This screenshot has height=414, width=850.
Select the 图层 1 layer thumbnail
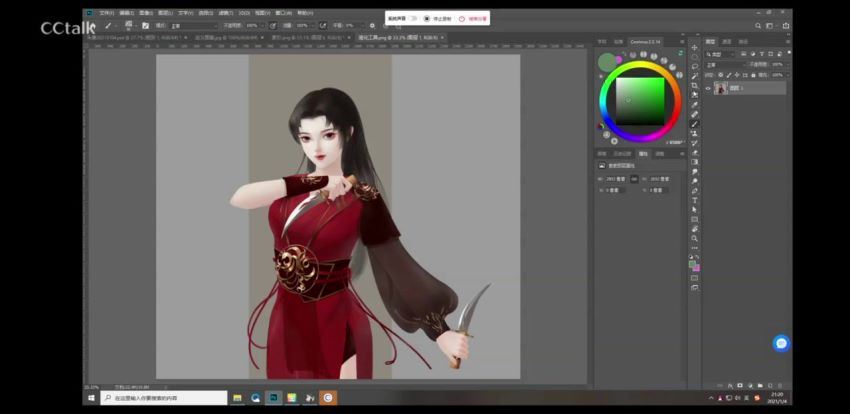[721, 88]
